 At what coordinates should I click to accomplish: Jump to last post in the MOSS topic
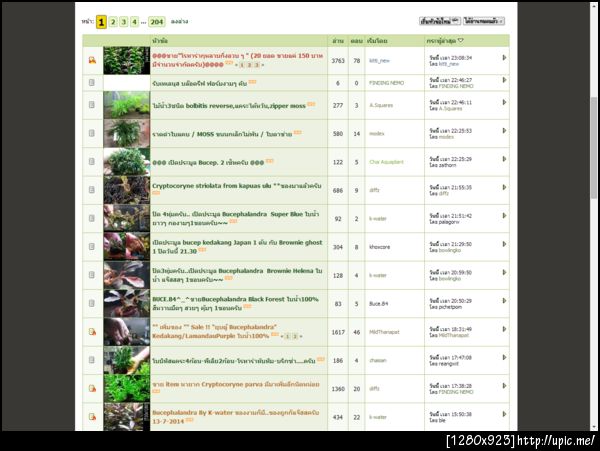click(504, 130)
